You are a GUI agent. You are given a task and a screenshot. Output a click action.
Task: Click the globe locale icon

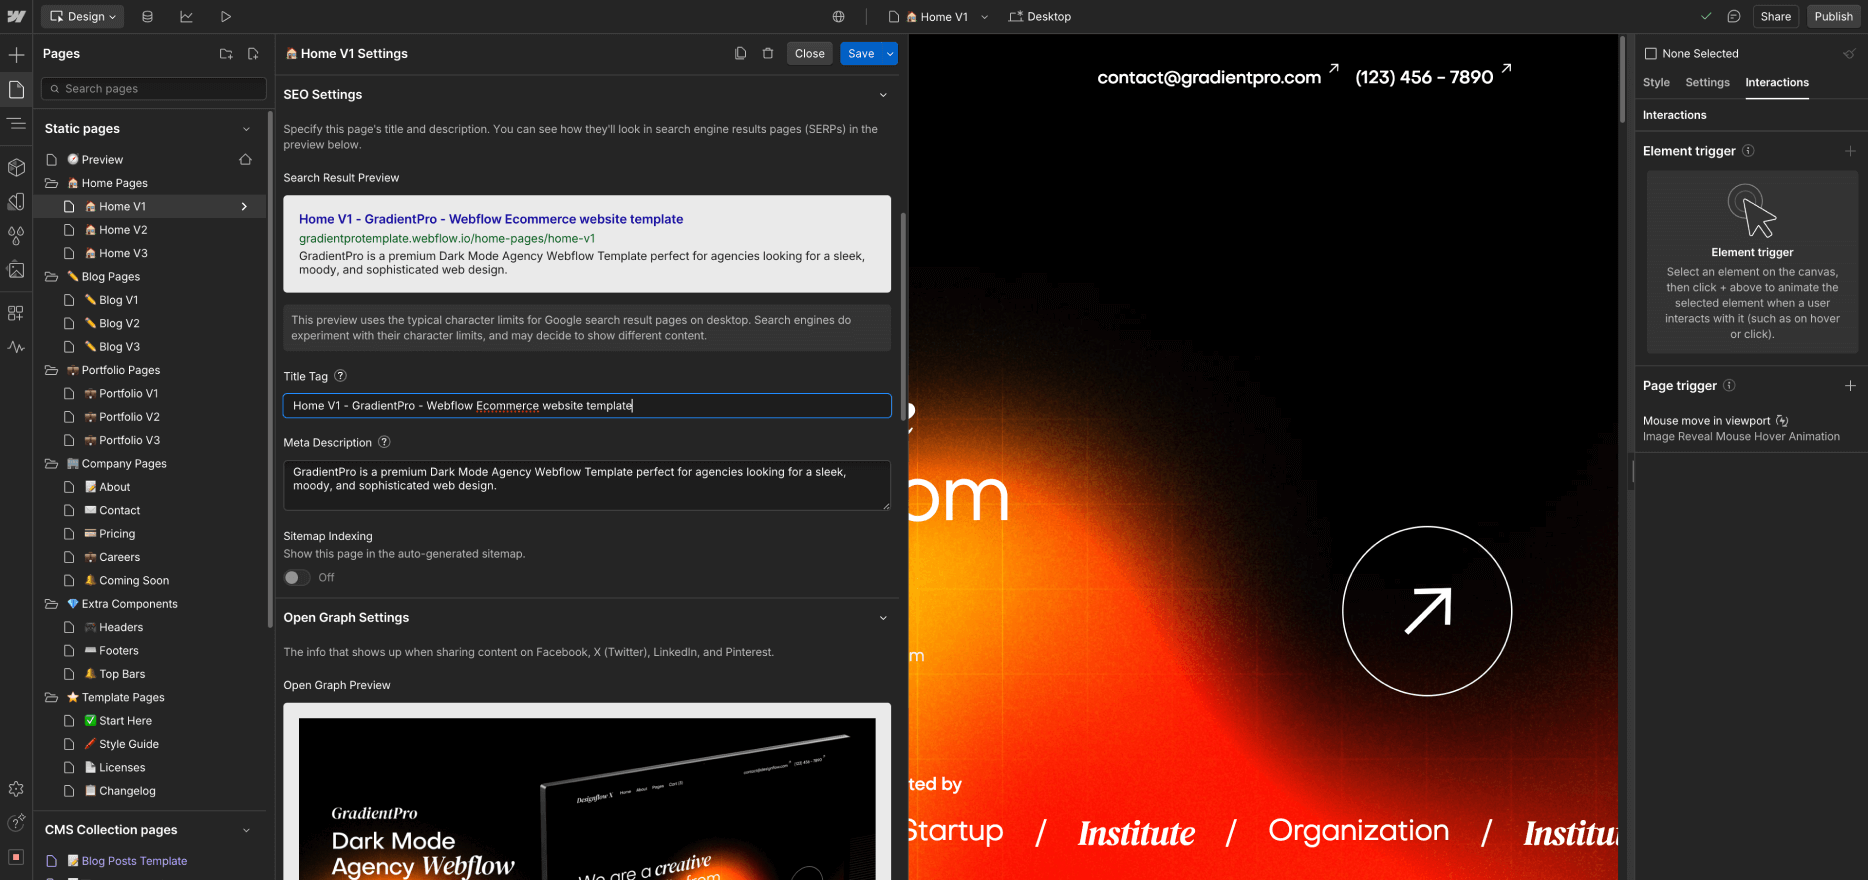coord(838,16)
